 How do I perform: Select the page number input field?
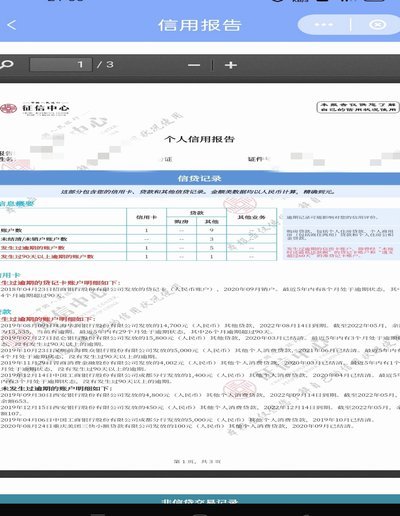click(x=61, y=65)
